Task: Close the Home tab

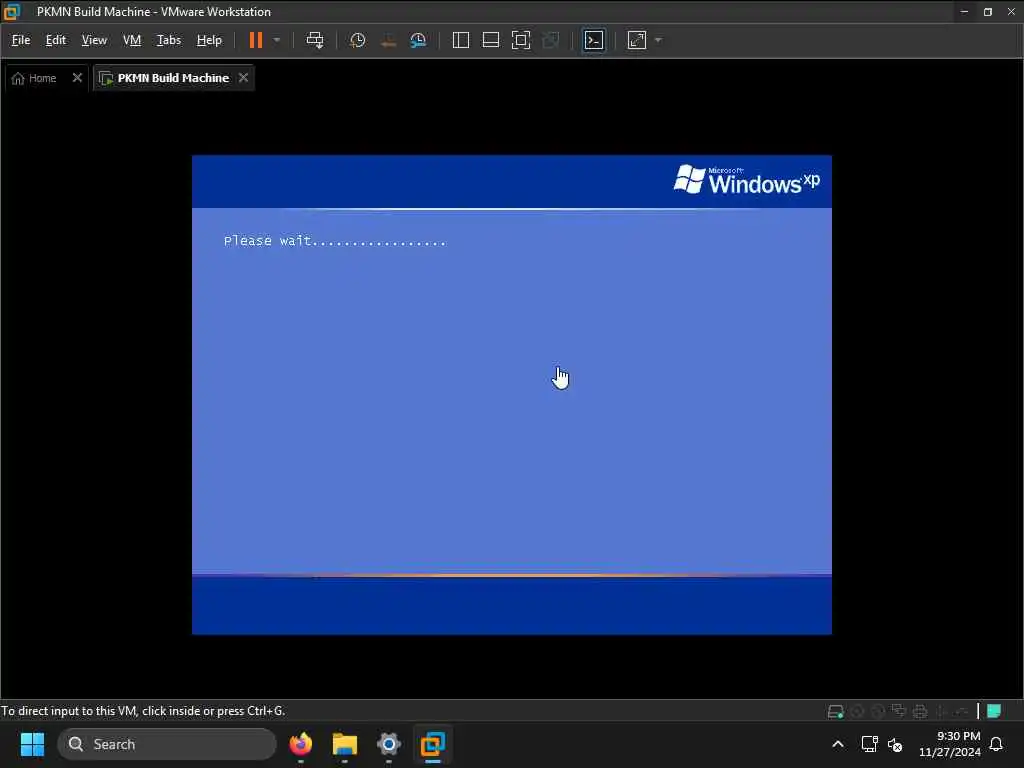Action: point(77,78)
